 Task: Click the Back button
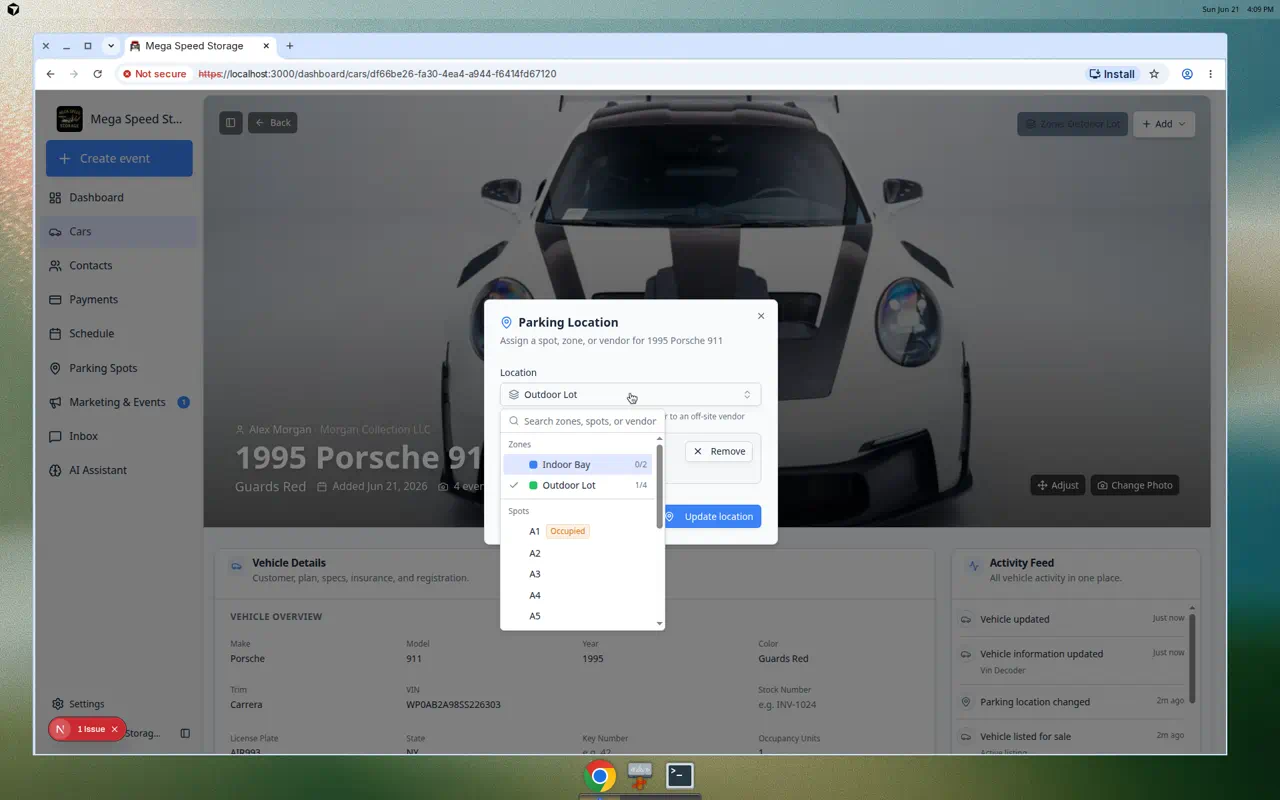pos(272,123)
